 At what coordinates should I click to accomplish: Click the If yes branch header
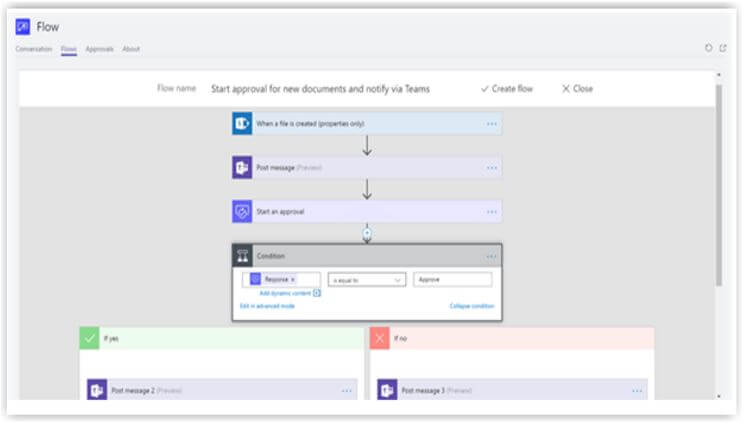pos(222,338)
